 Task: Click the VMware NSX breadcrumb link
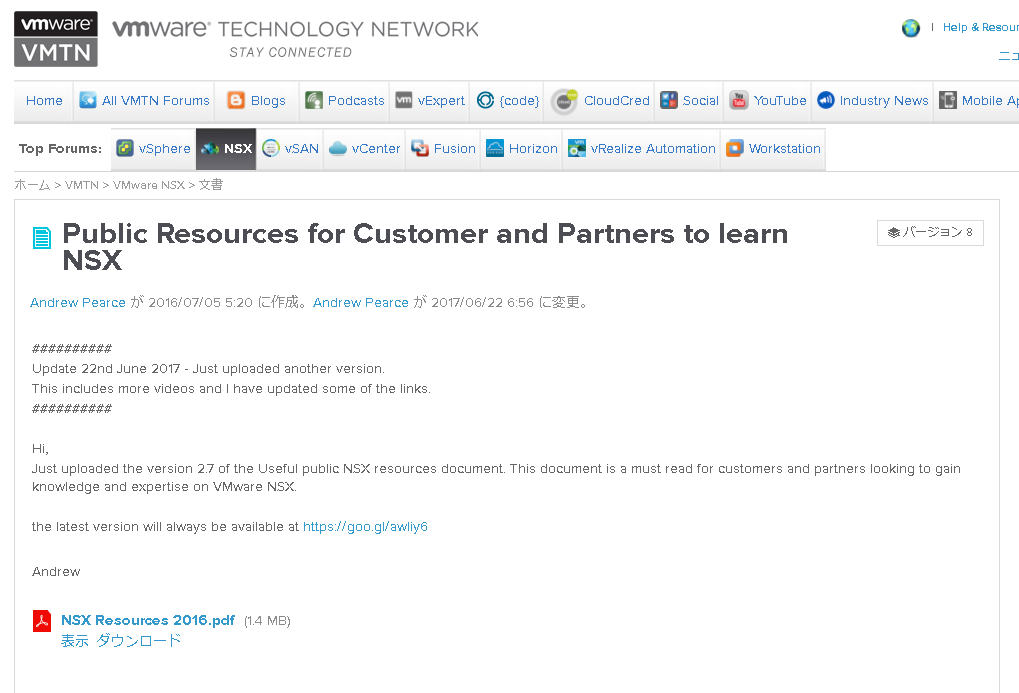point(149,185)
